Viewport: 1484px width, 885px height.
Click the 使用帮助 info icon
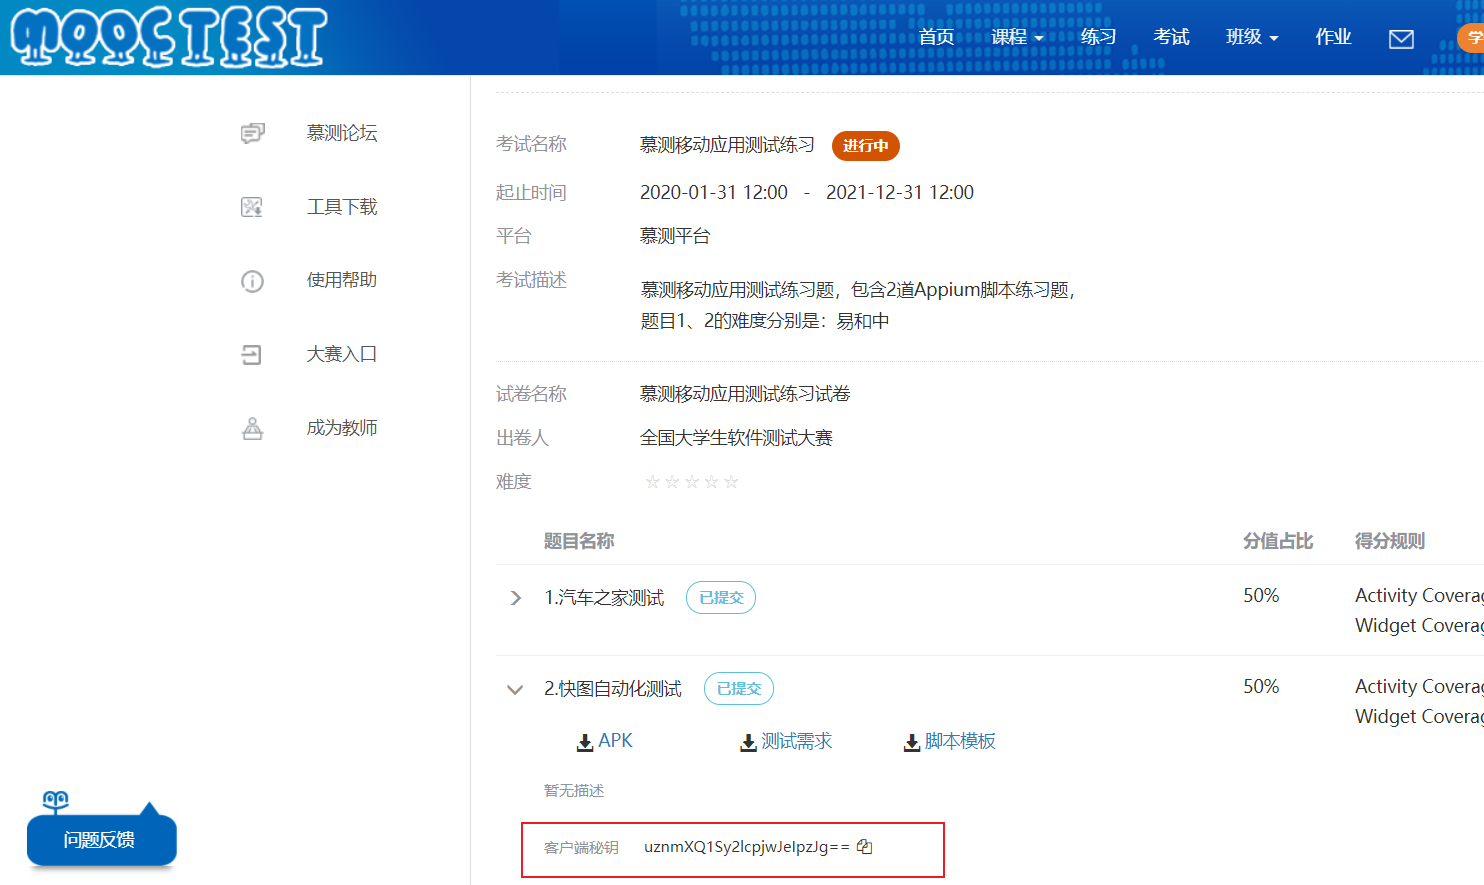(252, 281)
